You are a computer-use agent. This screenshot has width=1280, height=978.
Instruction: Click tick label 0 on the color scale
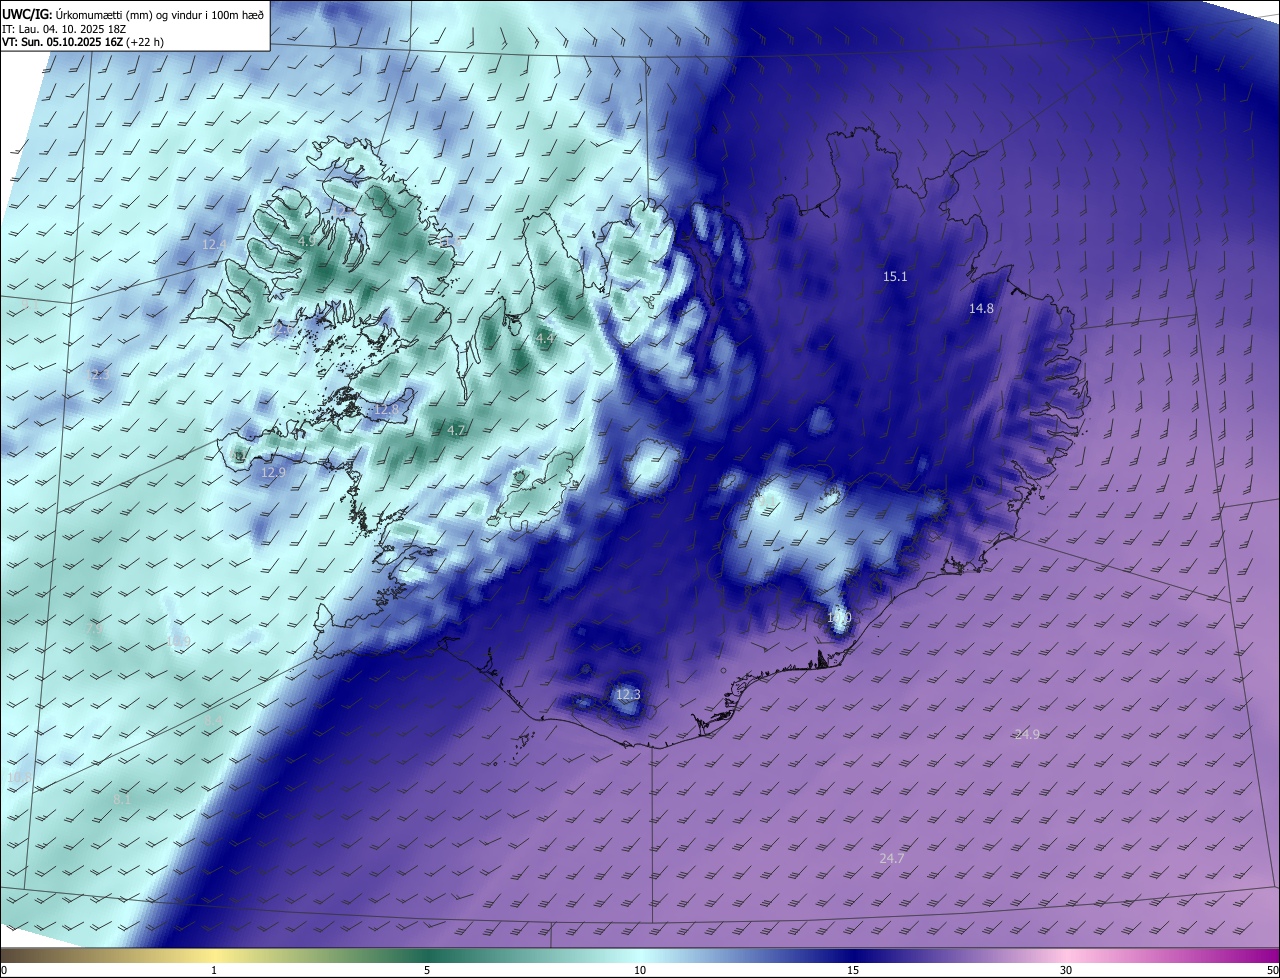coord(4,970)
